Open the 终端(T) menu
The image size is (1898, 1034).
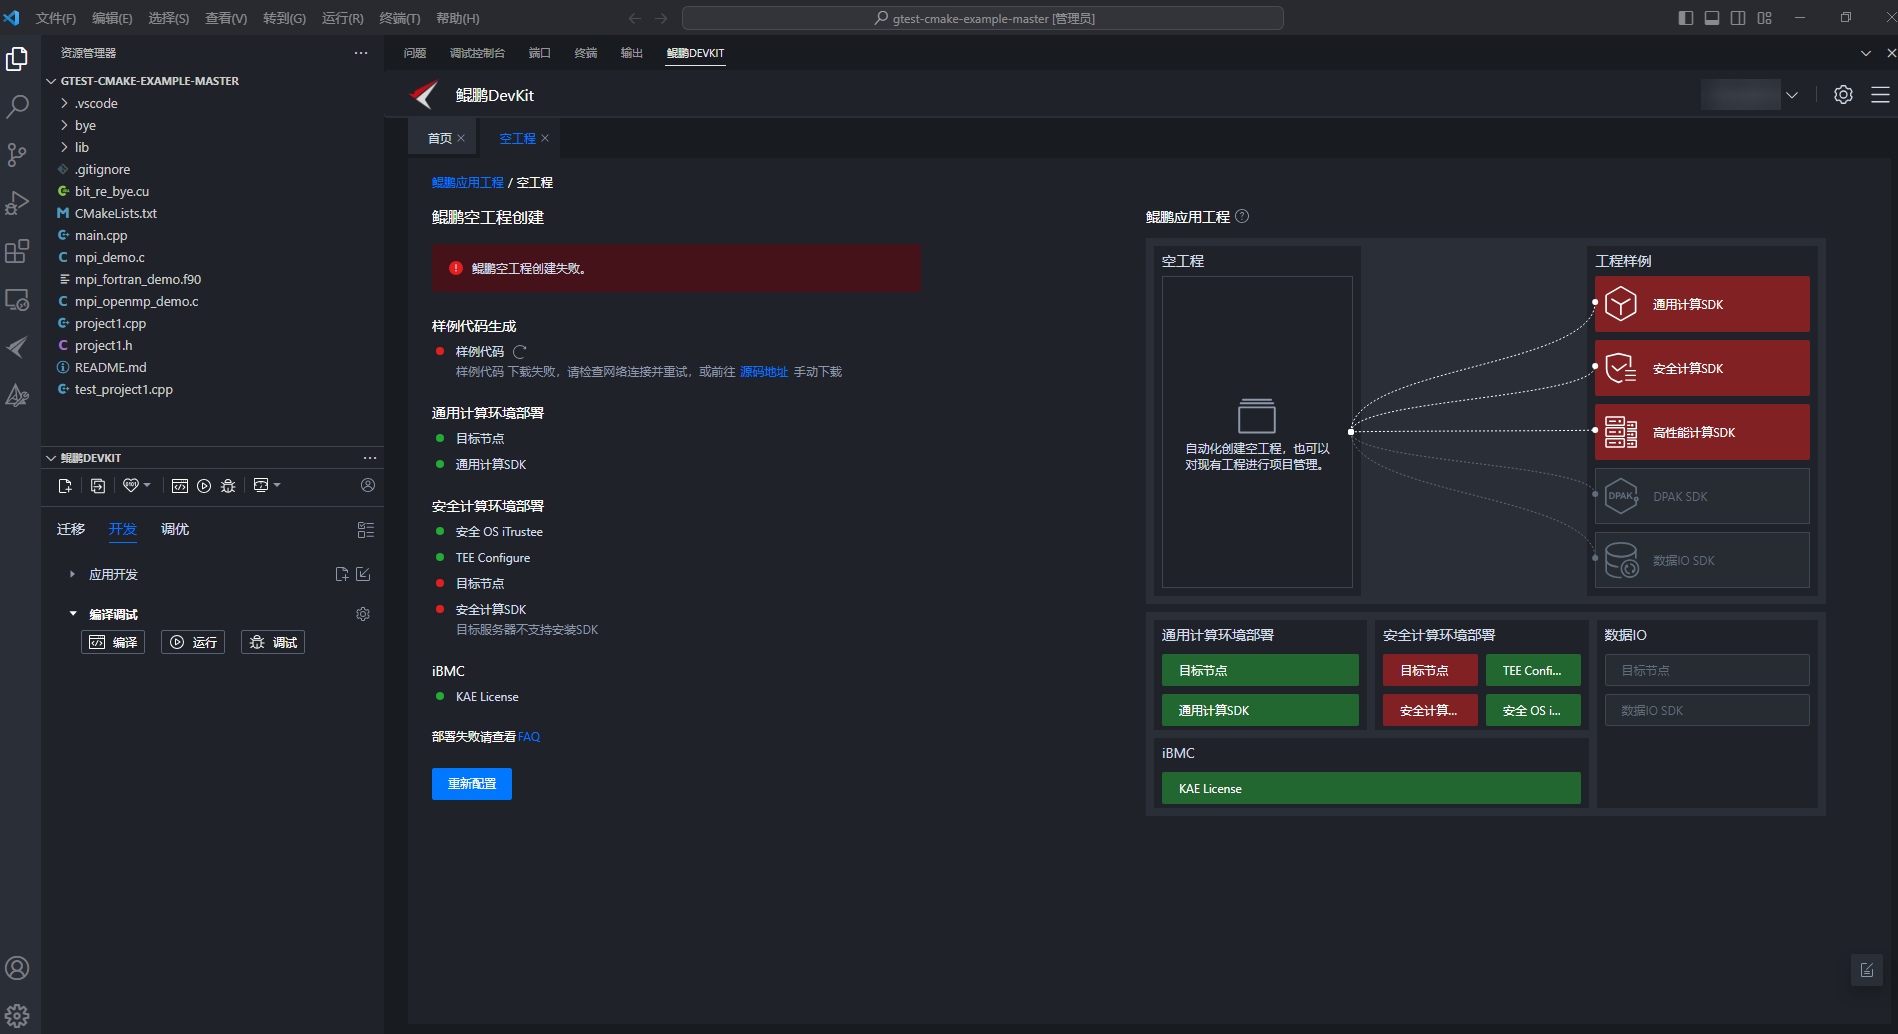pyautogui.click(x=400, y=18)
